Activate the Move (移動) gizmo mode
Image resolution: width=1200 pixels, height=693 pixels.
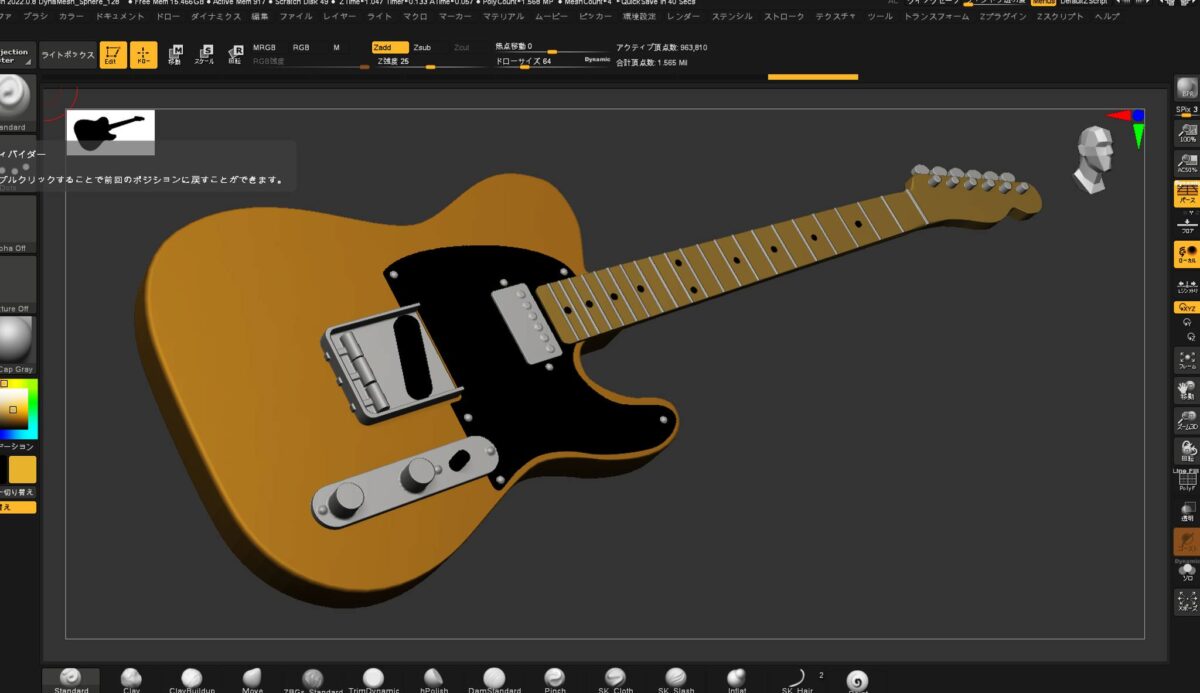(x=175, y=55)
